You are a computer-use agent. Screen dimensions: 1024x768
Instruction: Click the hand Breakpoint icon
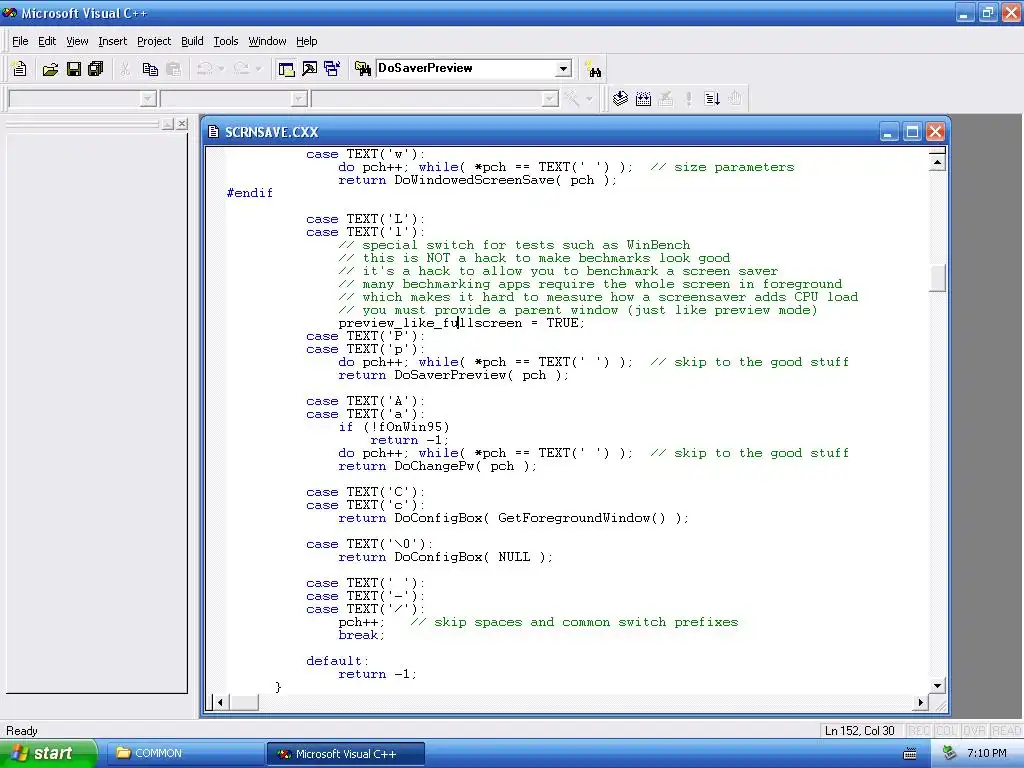(x=735, y=99)
